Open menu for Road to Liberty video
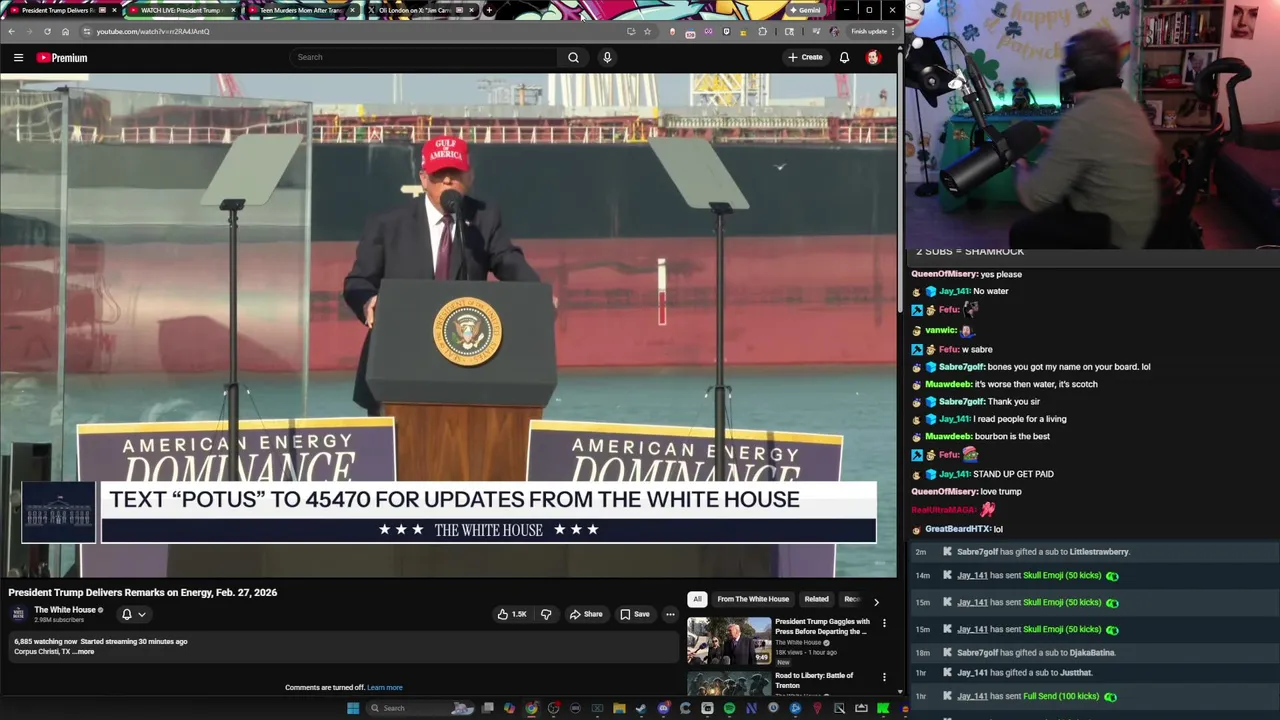 884,677
